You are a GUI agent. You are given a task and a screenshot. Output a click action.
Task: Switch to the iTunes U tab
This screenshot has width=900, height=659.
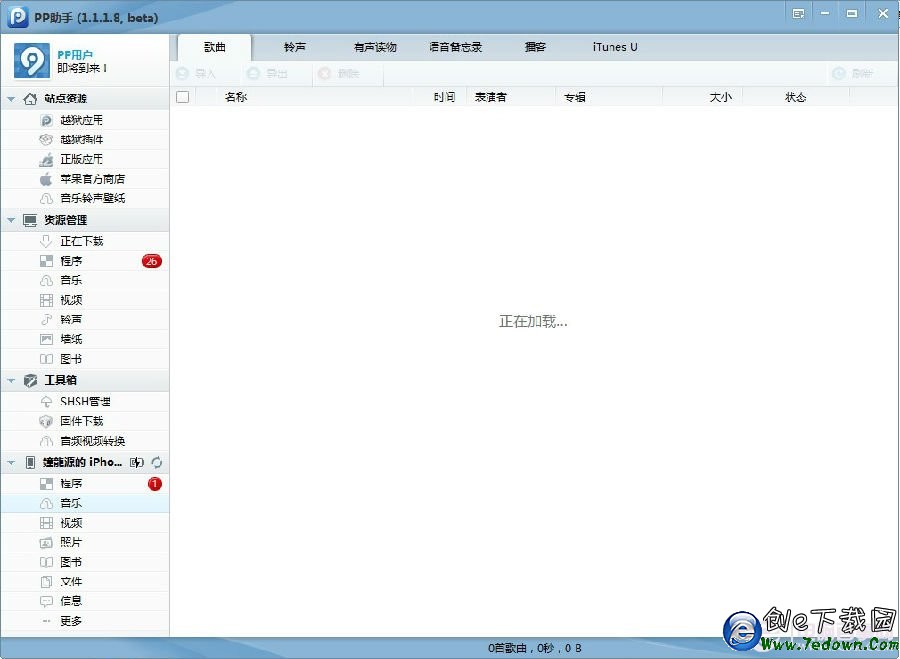coord(614,47)
